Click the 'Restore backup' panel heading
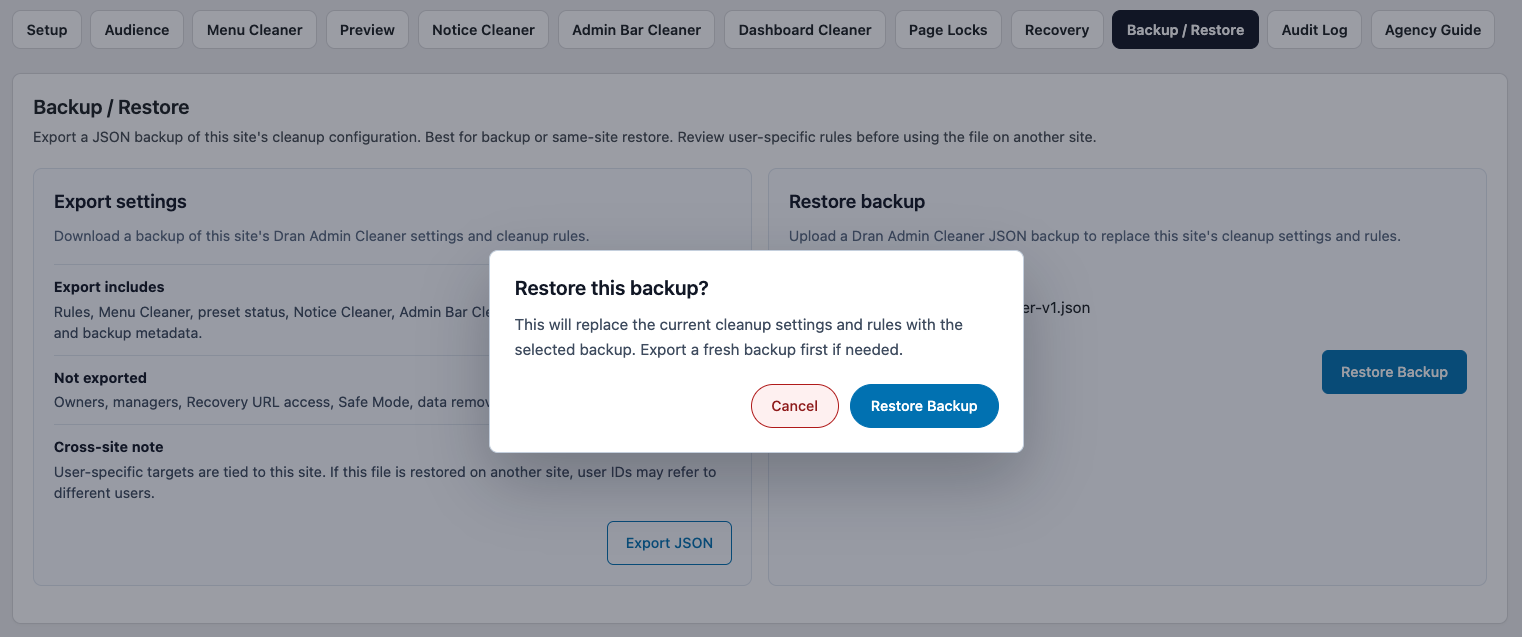This screenshot has width=1522, height=637. coord(857,201)
